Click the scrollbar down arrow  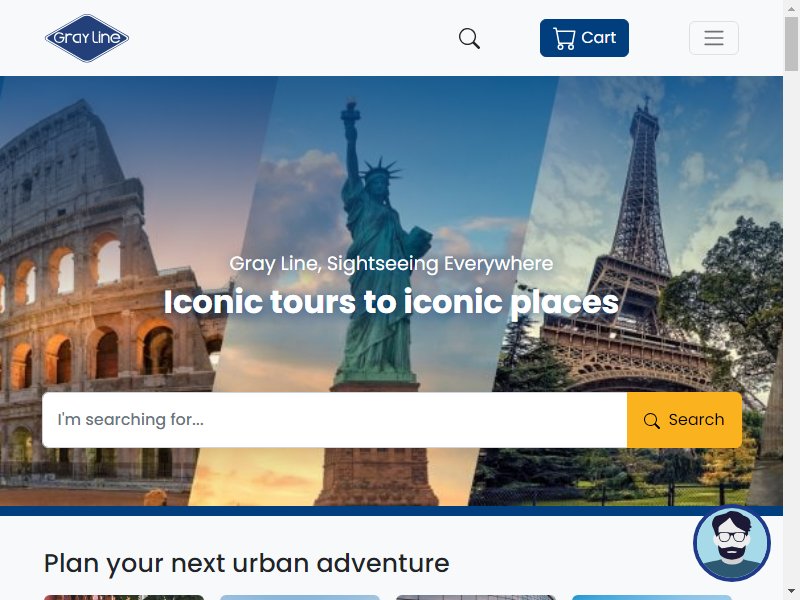(791, 592)
